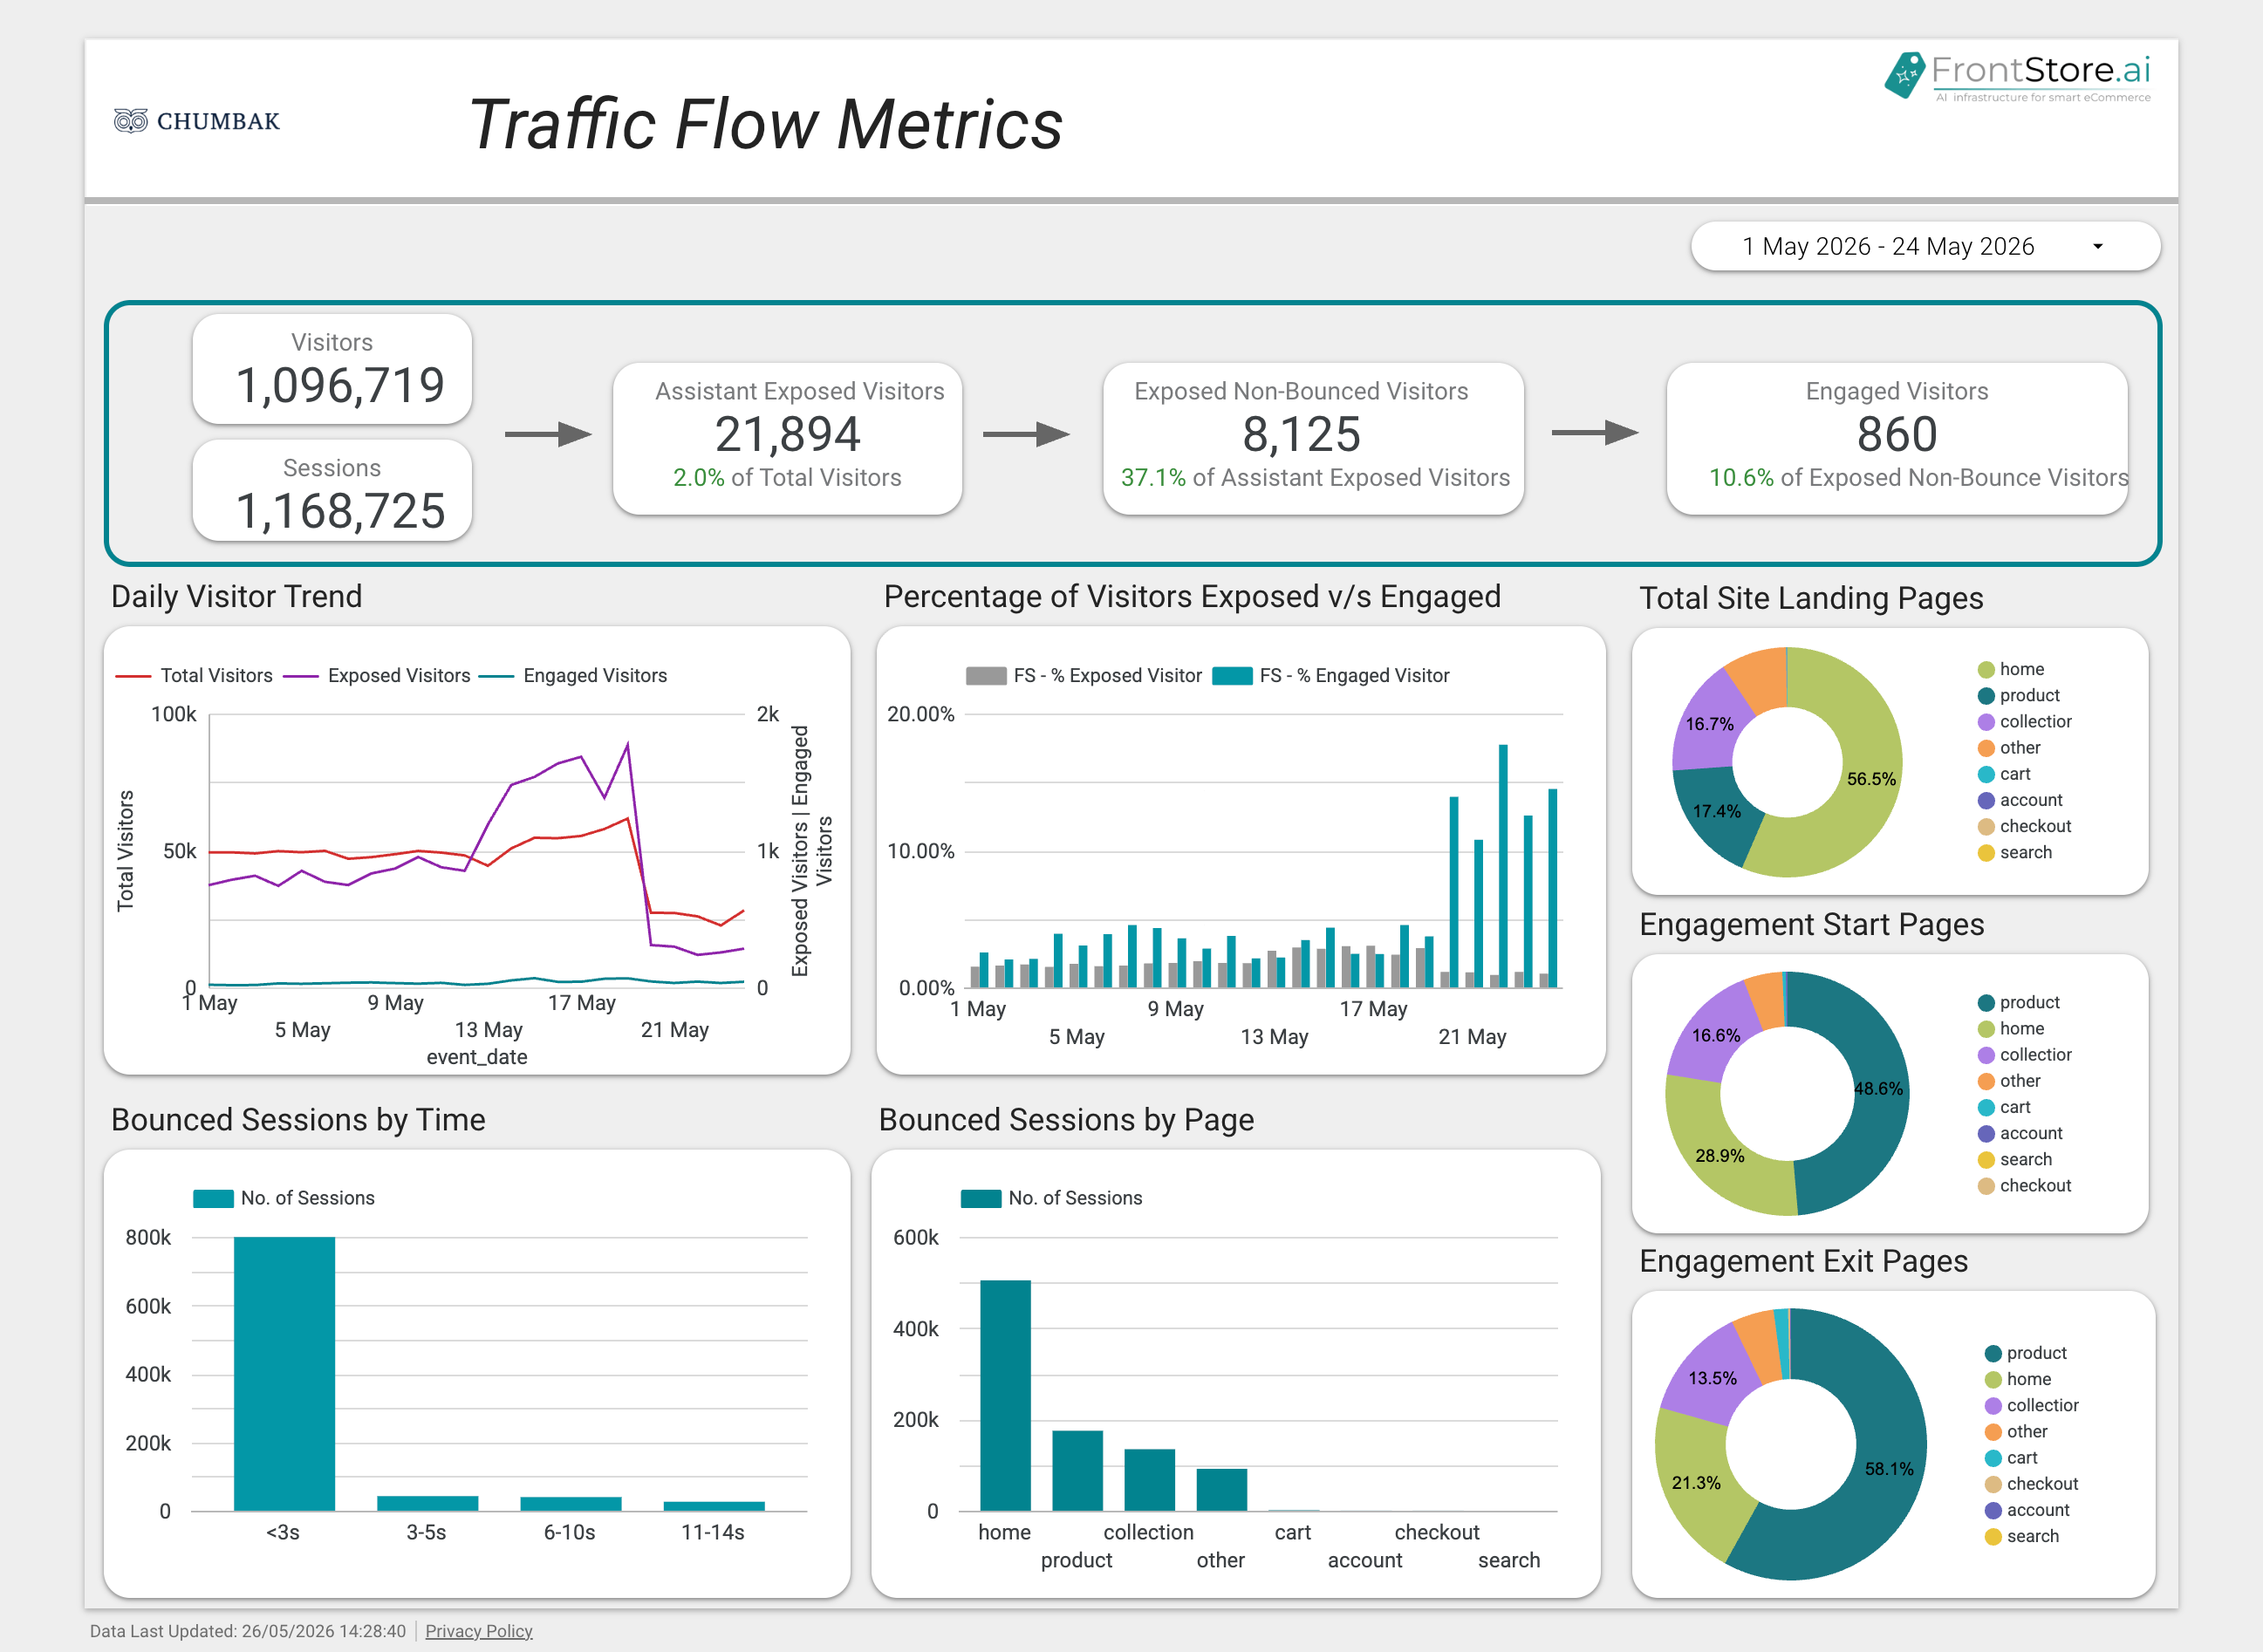Click the Engagement Exit Pages heading
2263x1652 pixels.
[x=1803, y=1261]
